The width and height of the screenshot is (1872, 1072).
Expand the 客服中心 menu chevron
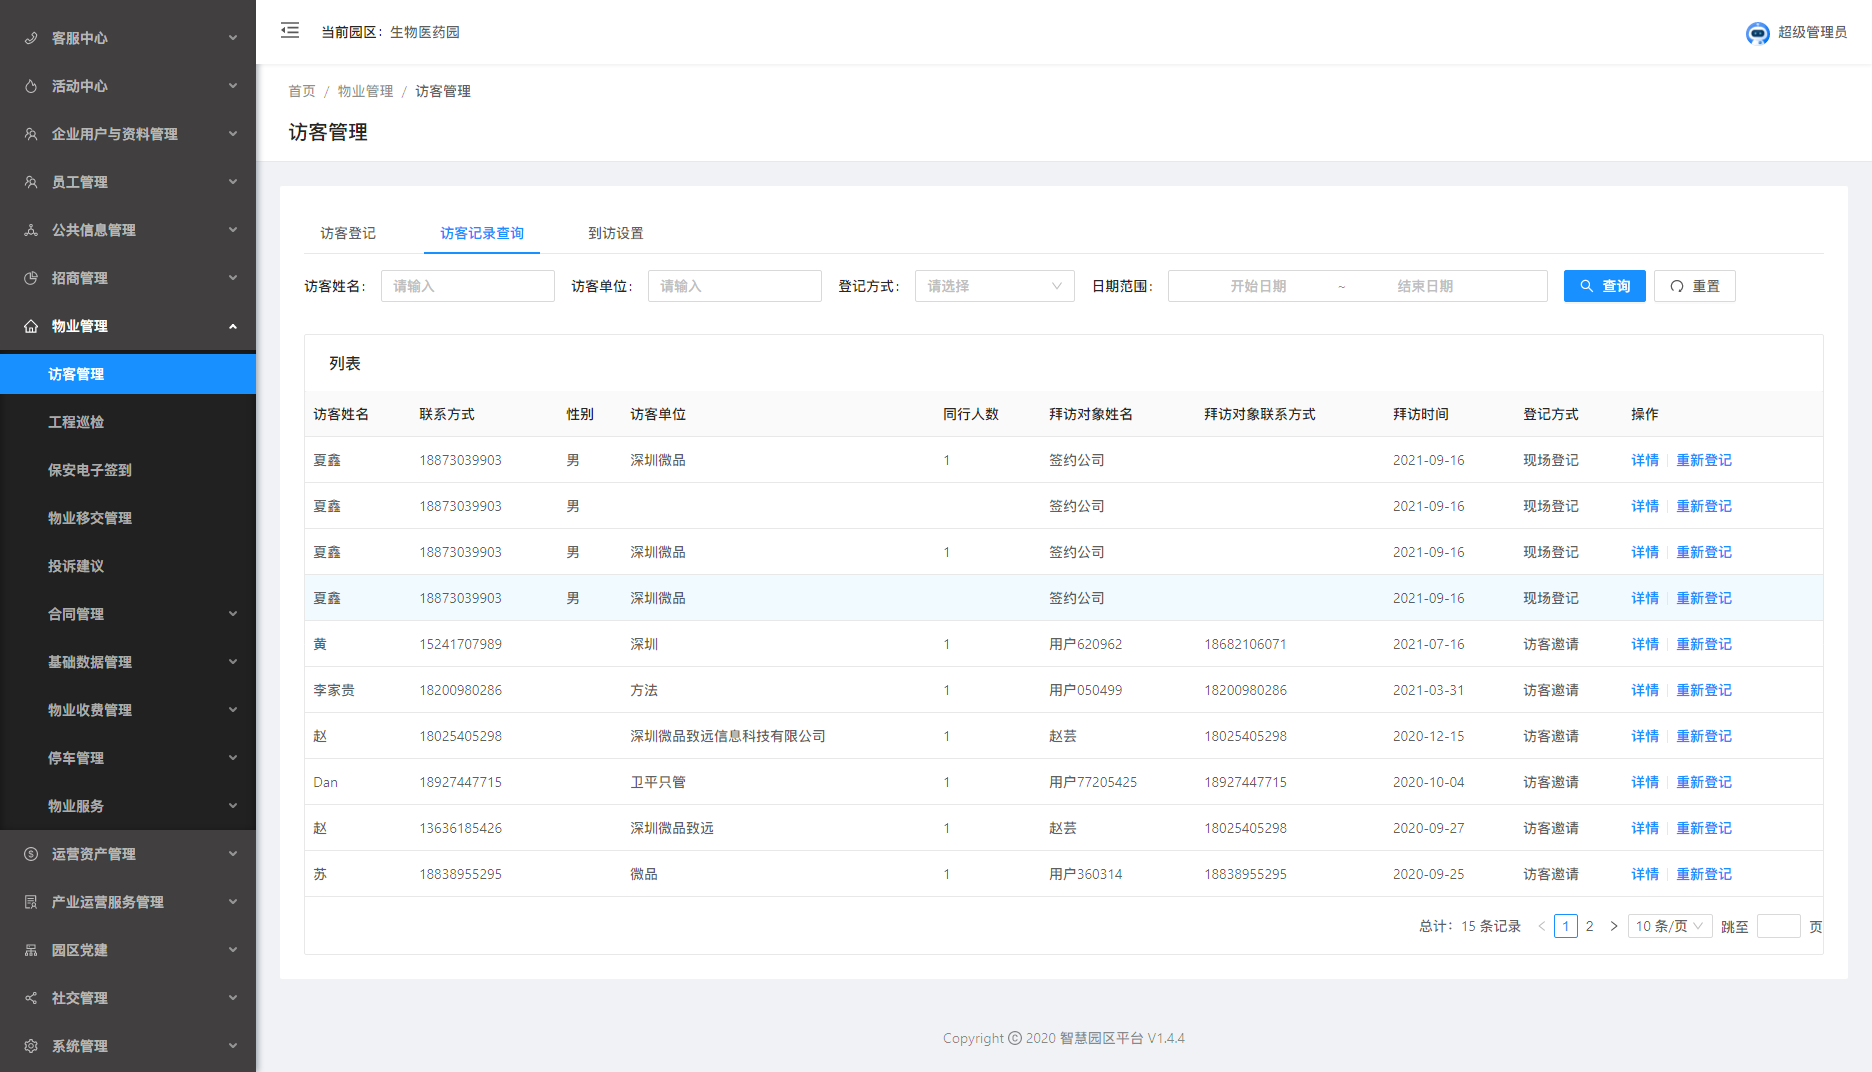point(233,38)
